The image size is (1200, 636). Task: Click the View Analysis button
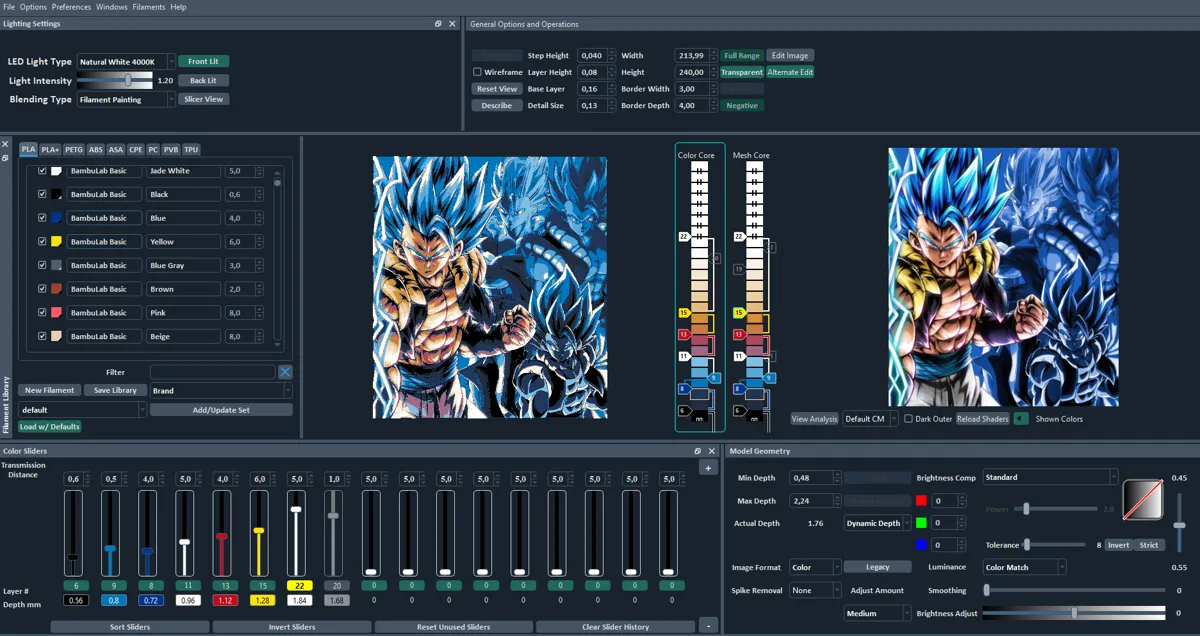tap(815, 419)
